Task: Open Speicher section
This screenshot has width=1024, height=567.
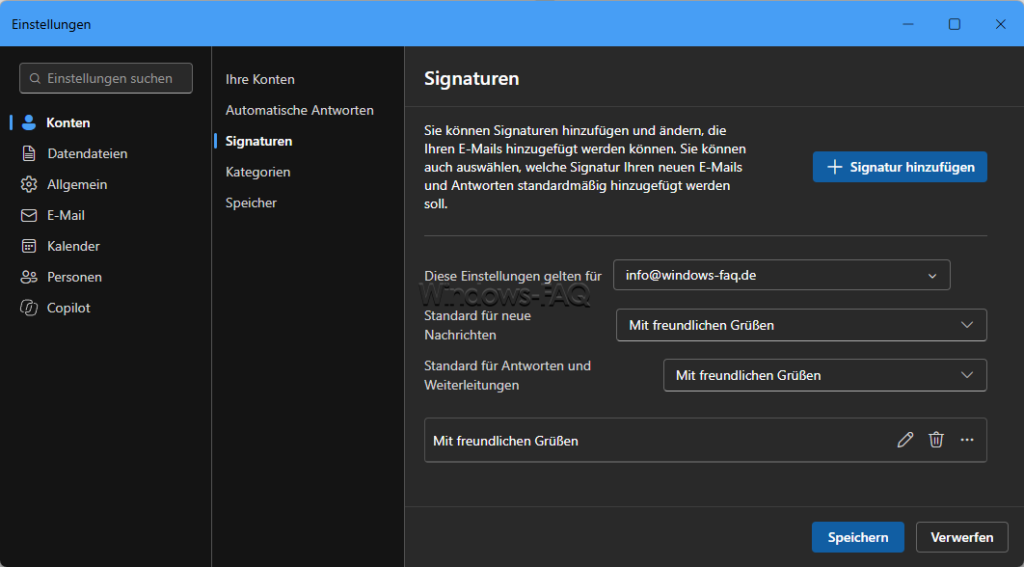Action: (251, 203)
